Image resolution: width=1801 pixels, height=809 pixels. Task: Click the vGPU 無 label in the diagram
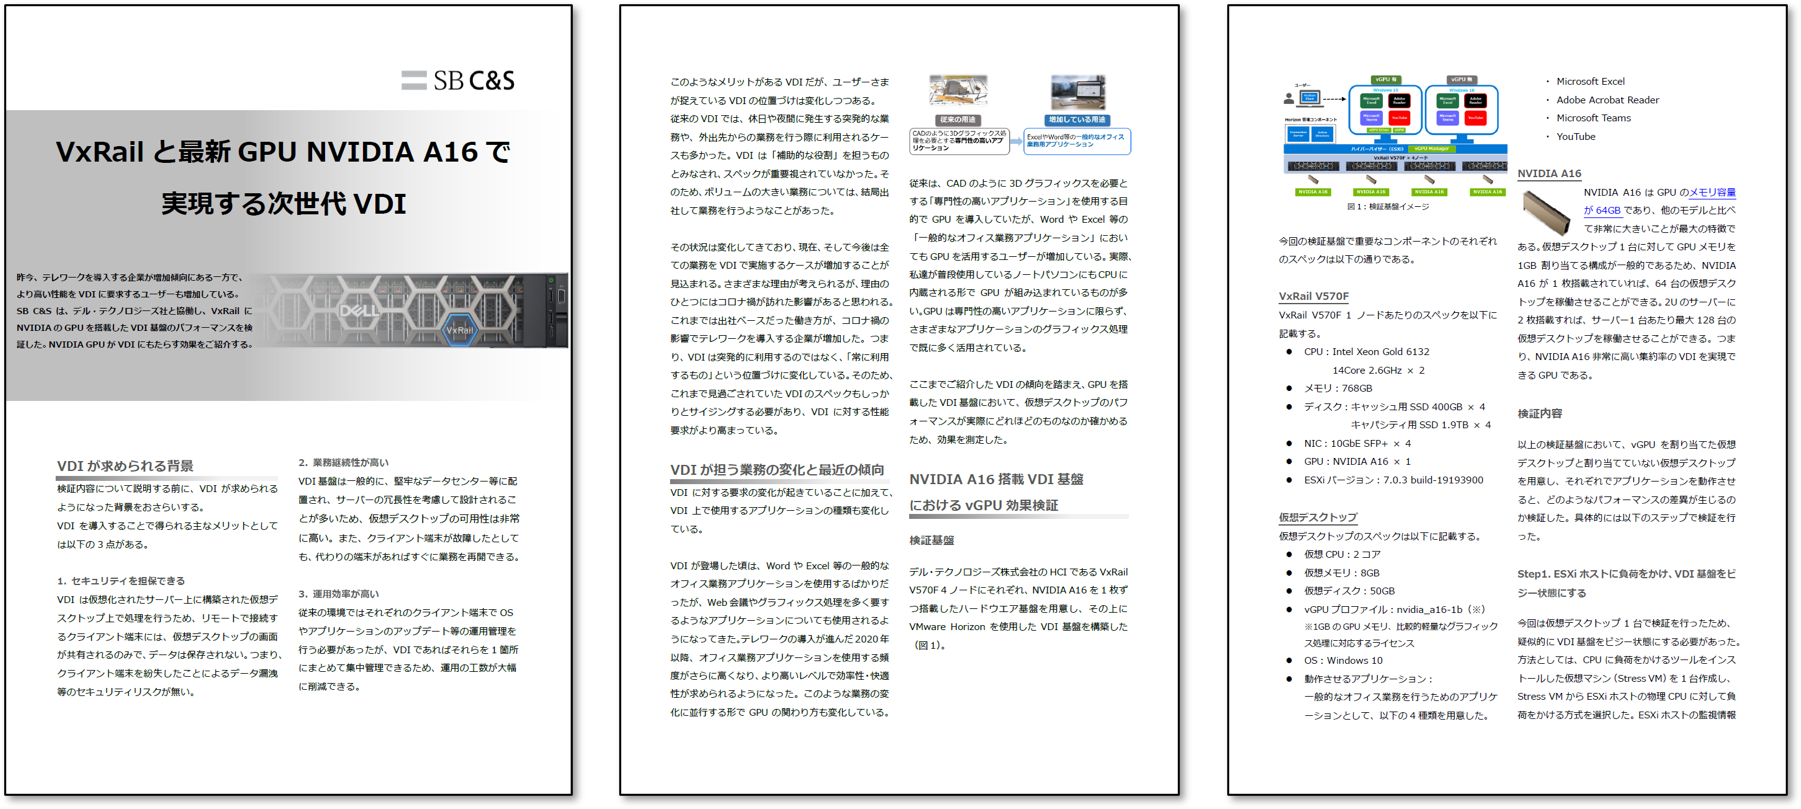coord(1461,79)
